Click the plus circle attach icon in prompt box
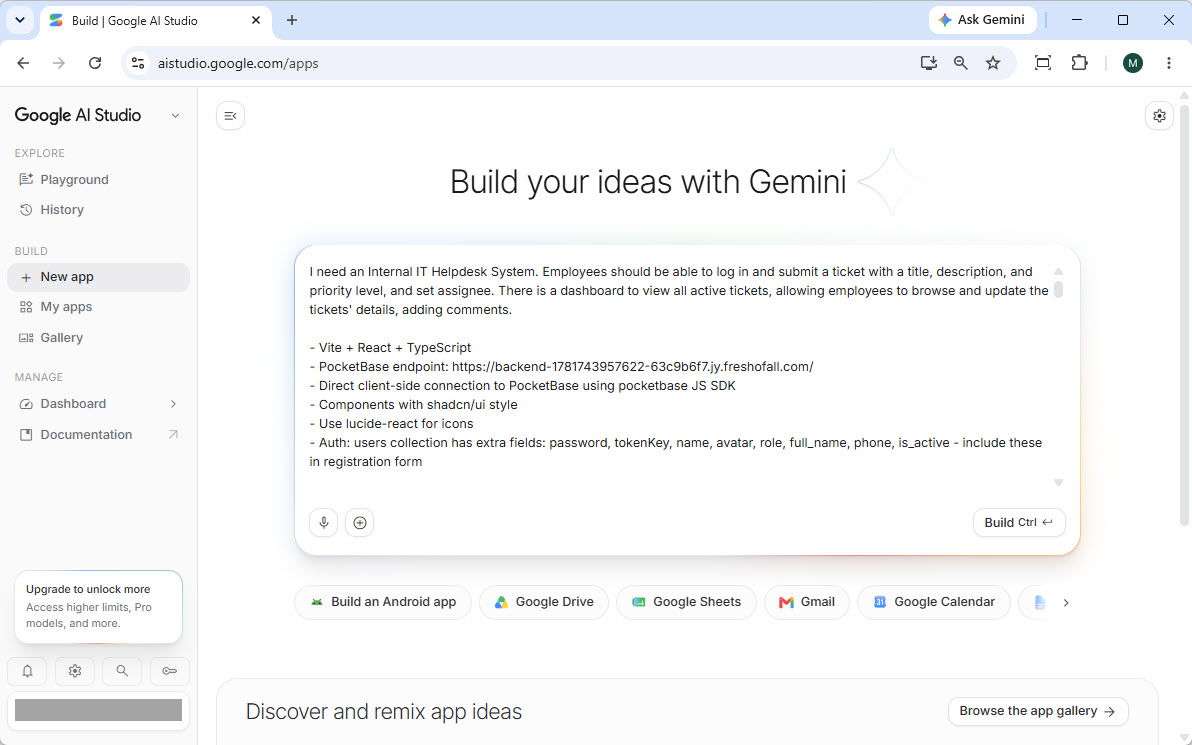The height and width of the screenshot is (745, 1192). point(360,522)
